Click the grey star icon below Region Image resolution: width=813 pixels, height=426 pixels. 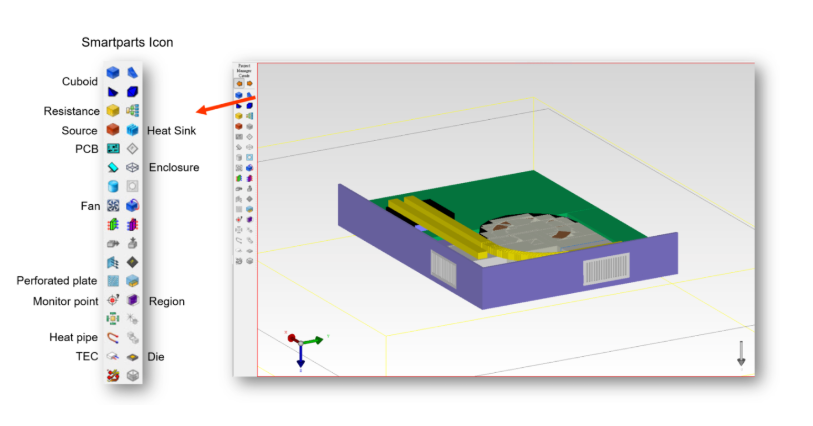click(x=132, y=318)
